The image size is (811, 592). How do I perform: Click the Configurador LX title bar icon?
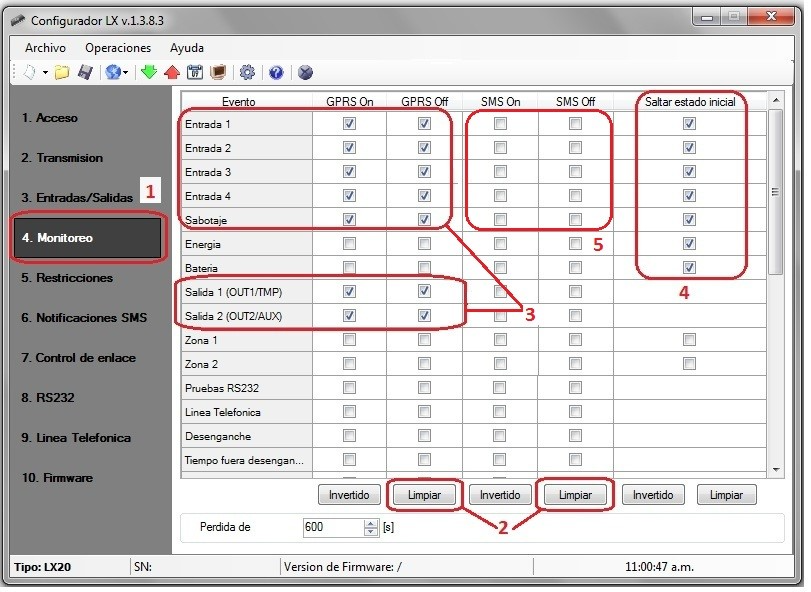pos(19,21)
